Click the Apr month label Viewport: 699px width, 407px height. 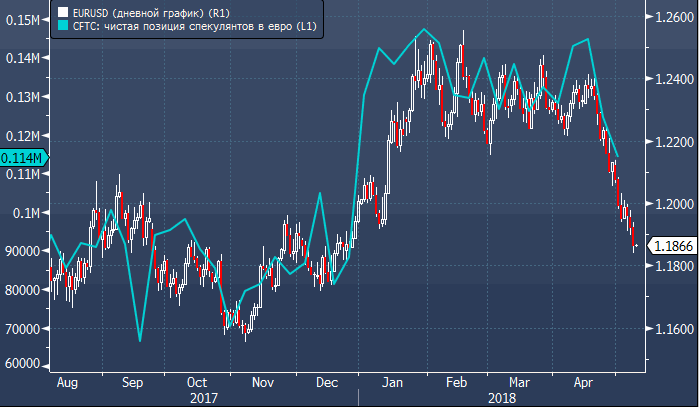[584, 382]
